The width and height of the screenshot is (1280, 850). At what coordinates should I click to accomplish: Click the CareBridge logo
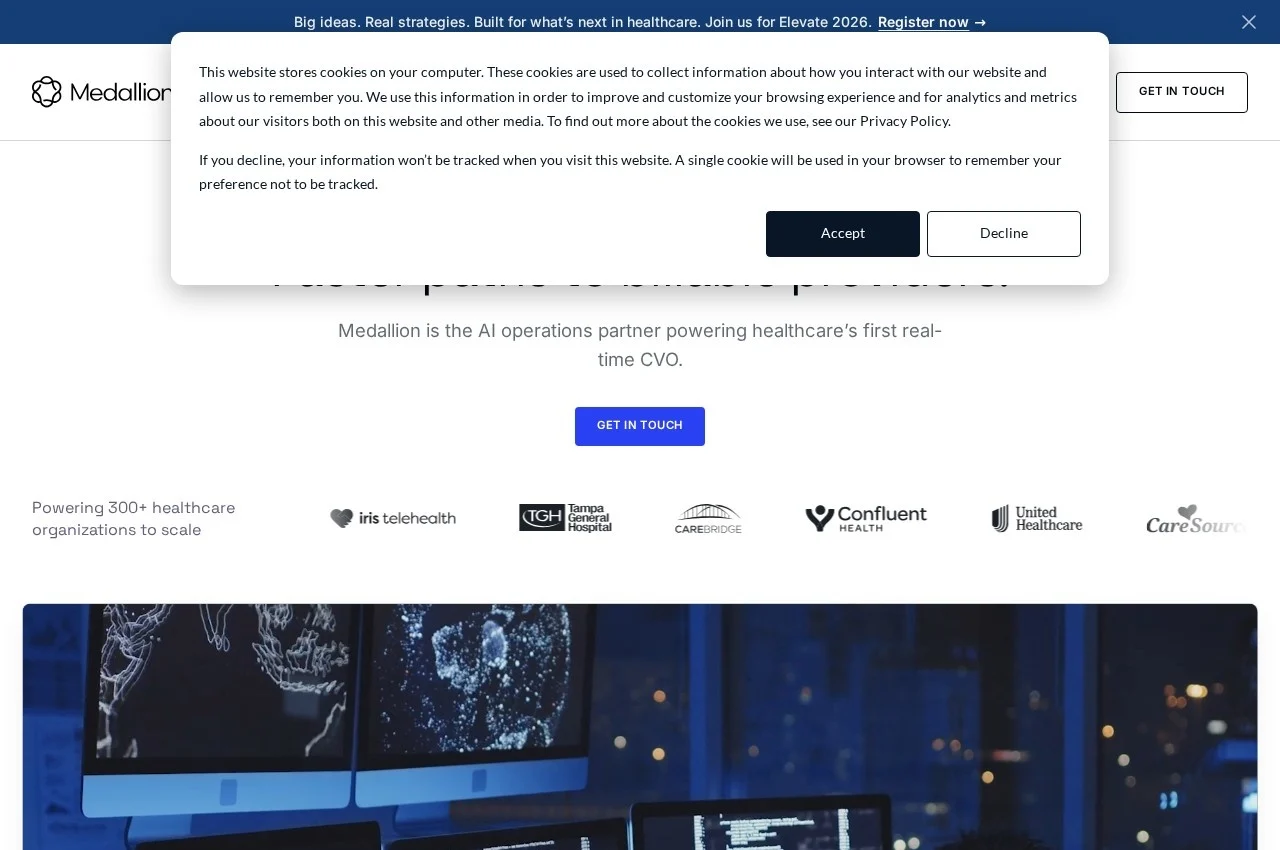708,518
